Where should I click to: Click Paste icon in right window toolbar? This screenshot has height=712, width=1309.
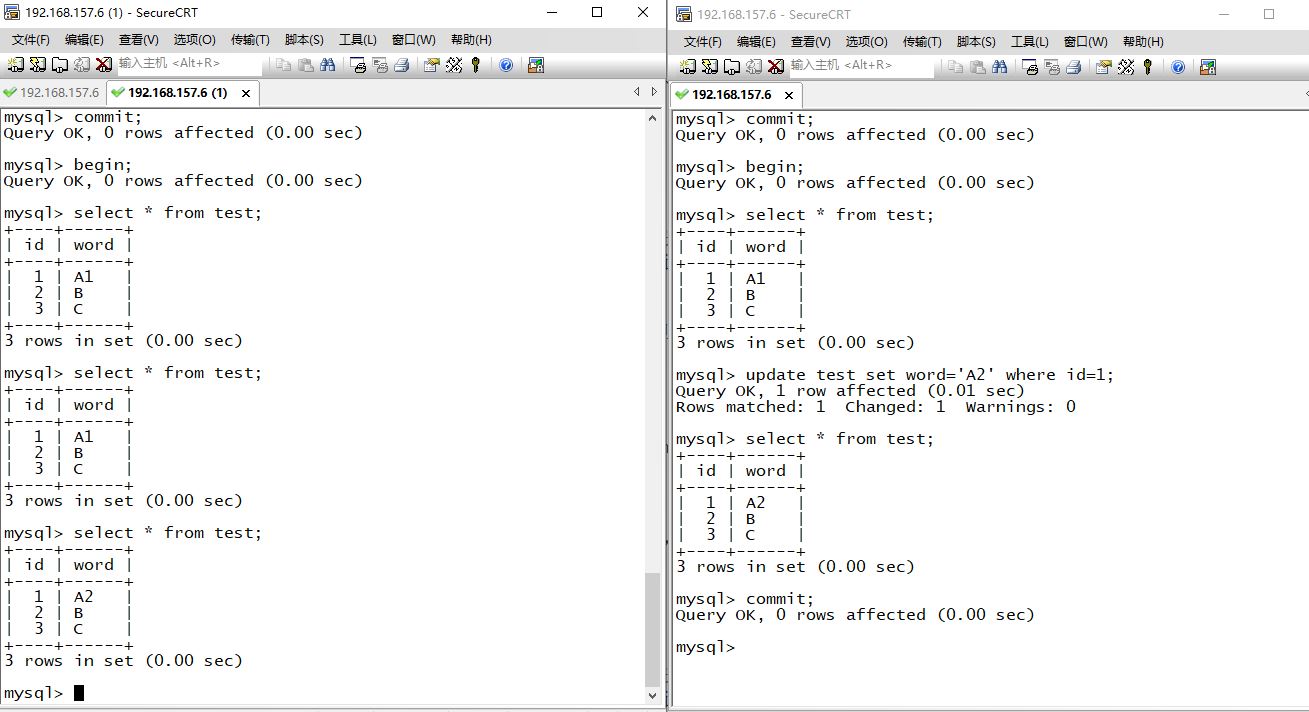point(977,66)
